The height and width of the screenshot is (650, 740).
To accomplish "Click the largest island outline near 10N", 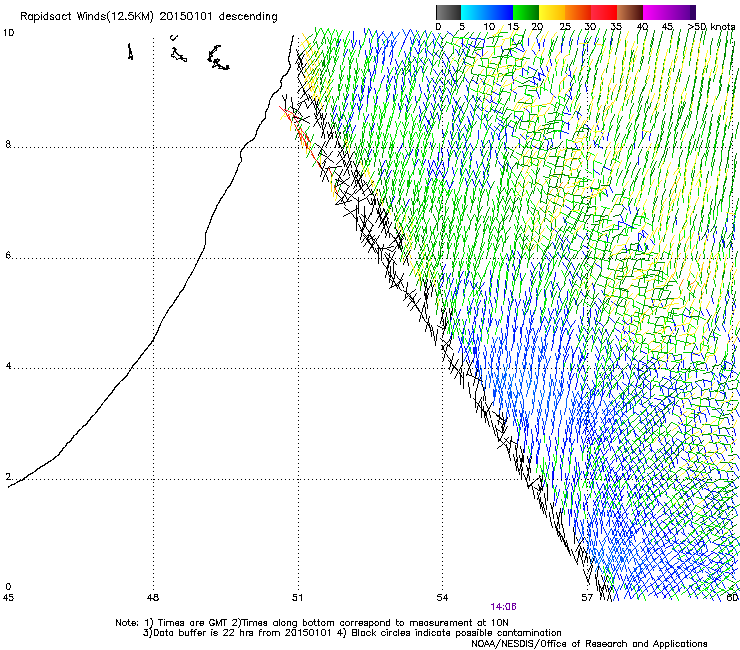I will [218, 58].
